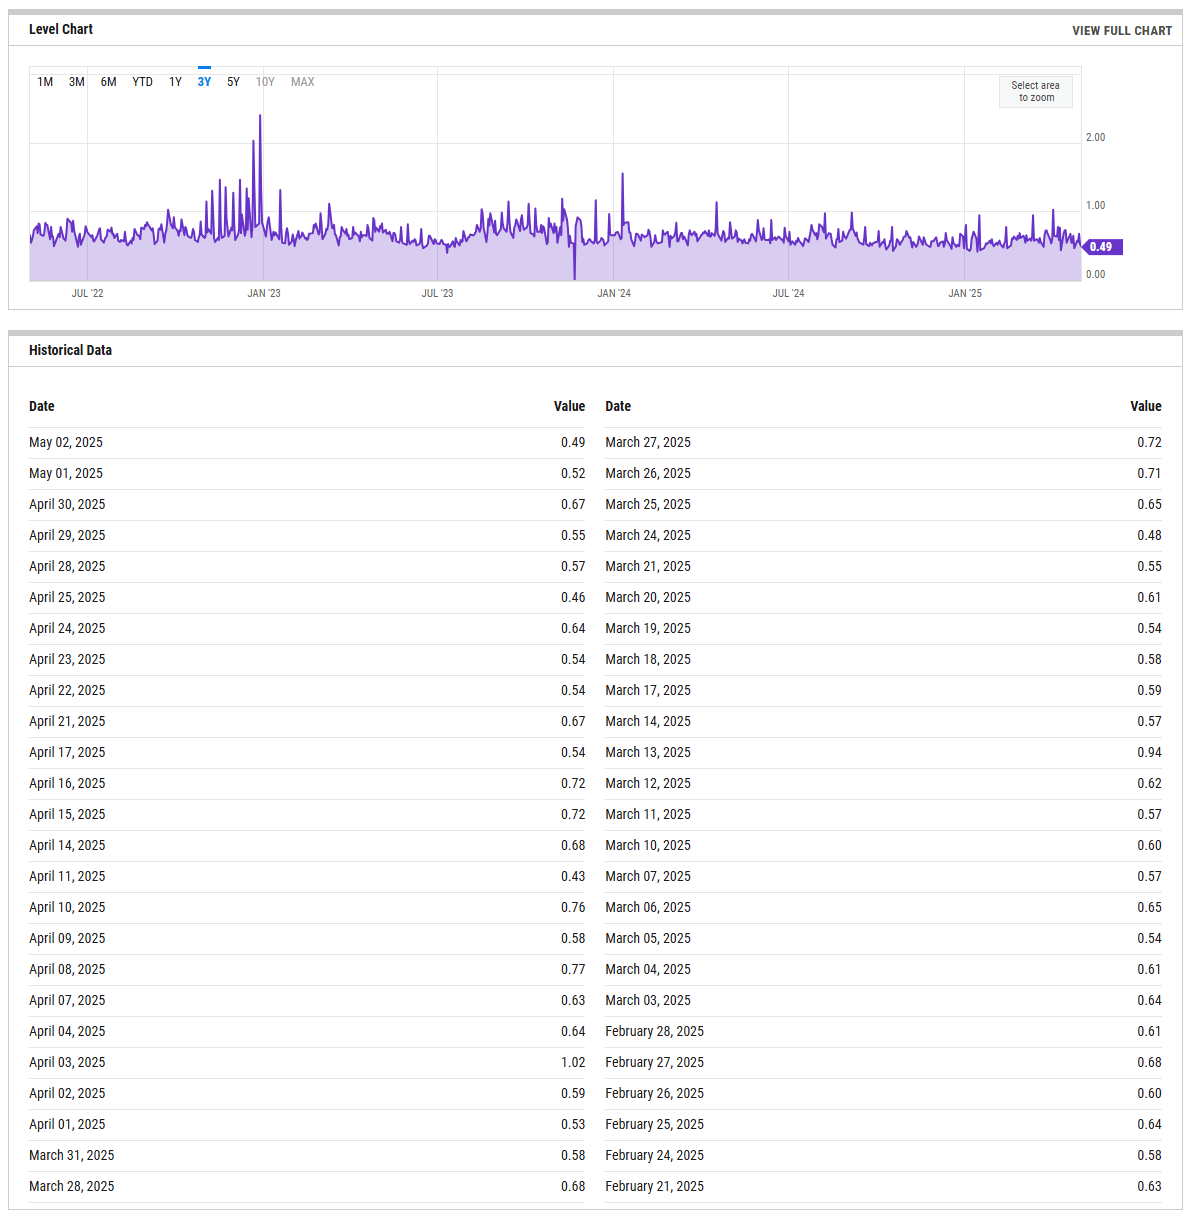Screen dimensions: 1190x1218
Task: Click the JAN '24 axis label
Action: [614, 293]
